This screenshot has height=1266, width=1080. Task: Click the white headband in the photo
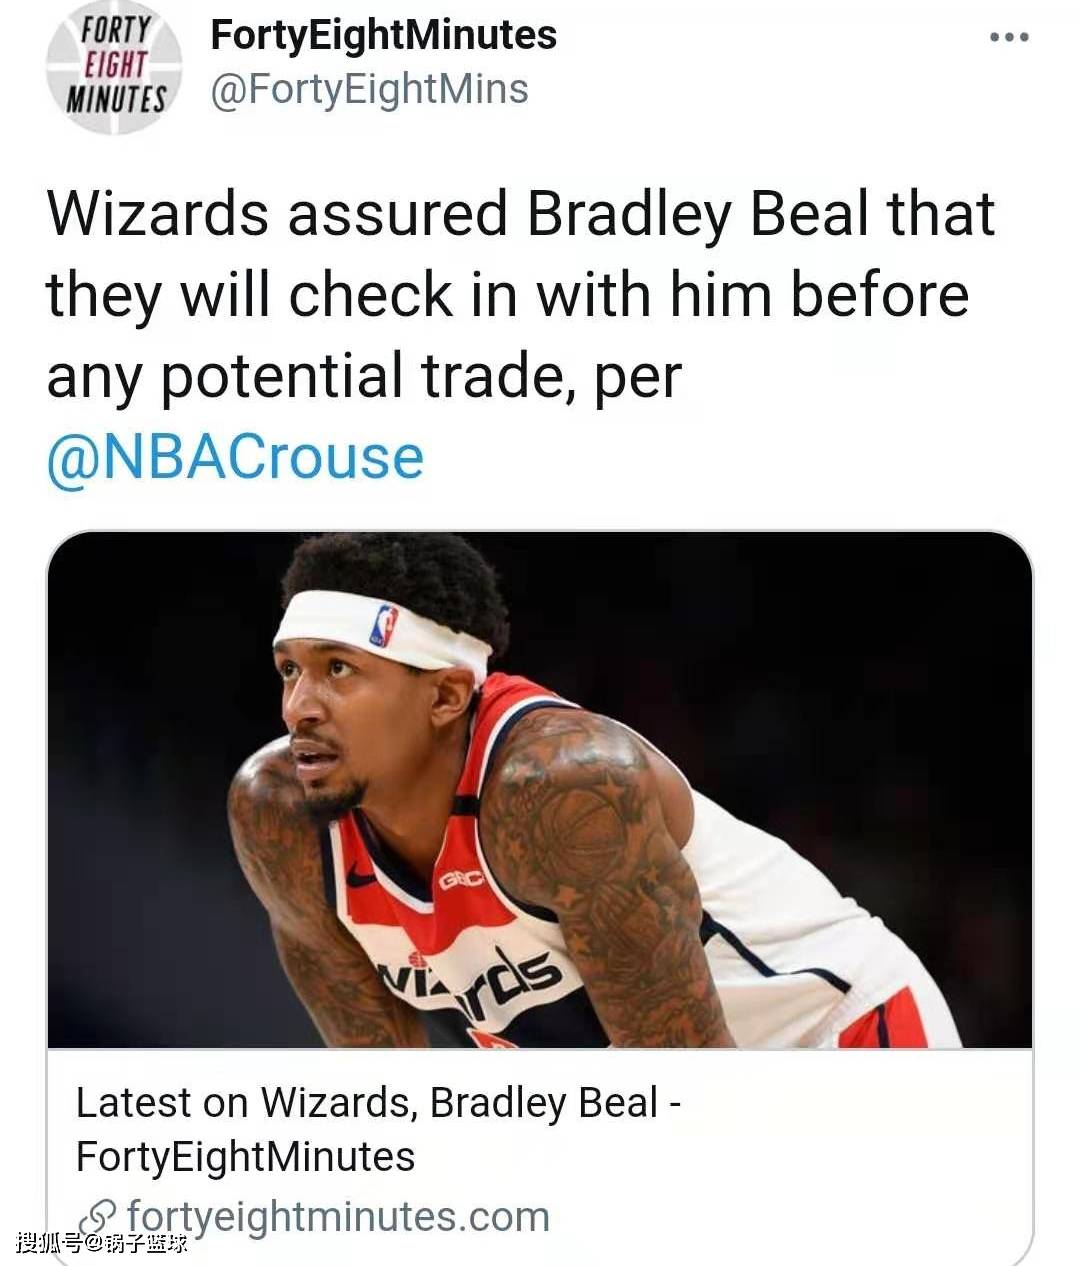tap(382, 630)
